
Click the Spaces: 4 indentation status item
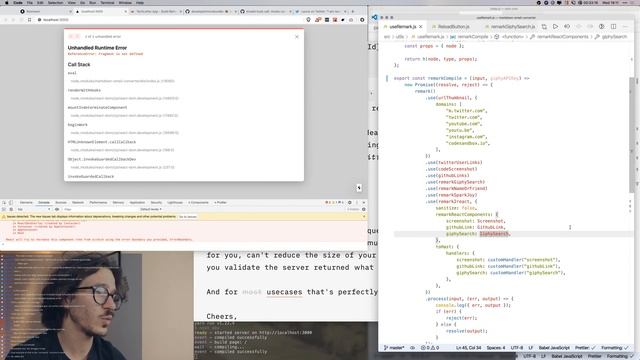(x=496, y=348)
